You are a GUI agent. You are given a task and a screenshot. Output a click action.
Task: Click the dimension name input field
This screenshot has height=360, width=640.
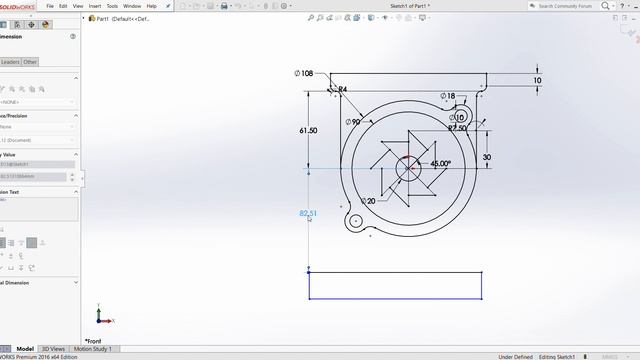(38, 164)
